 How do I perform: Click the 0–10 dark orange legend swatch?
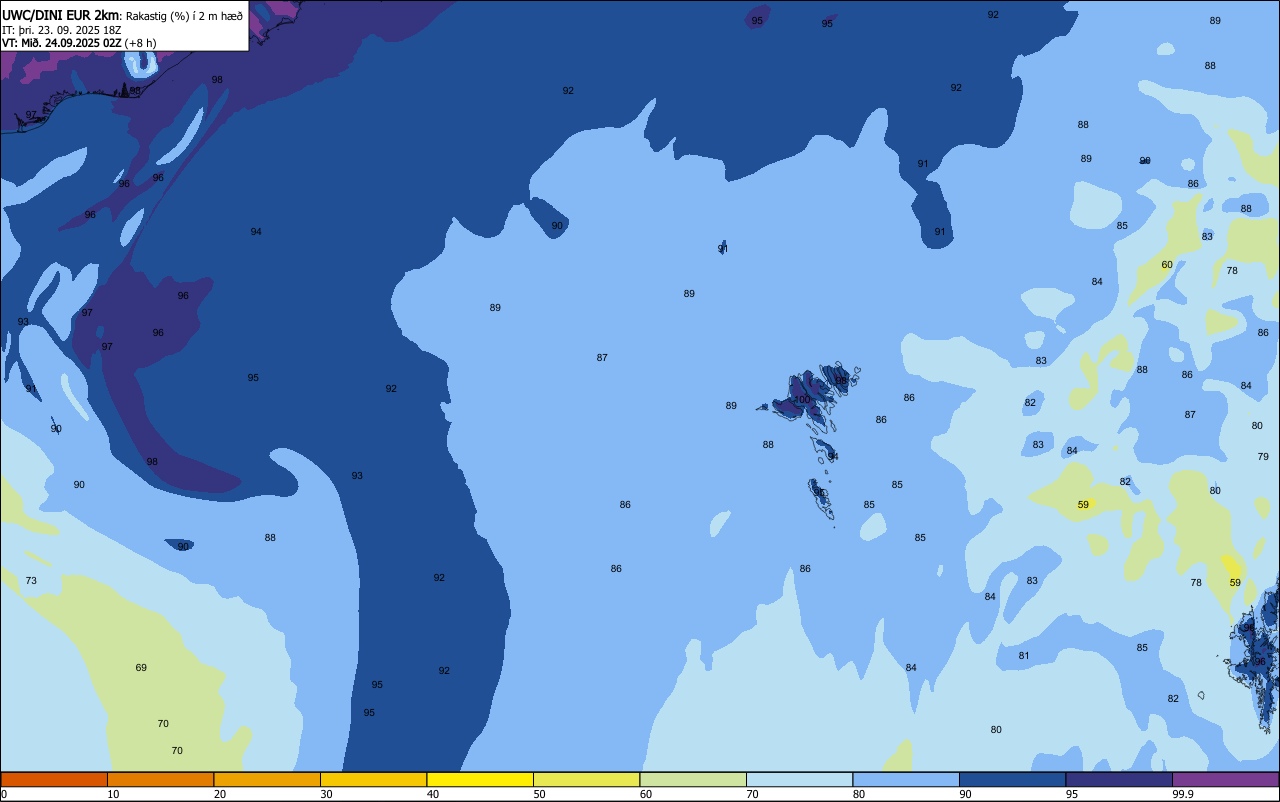click(x=54, y=779)
